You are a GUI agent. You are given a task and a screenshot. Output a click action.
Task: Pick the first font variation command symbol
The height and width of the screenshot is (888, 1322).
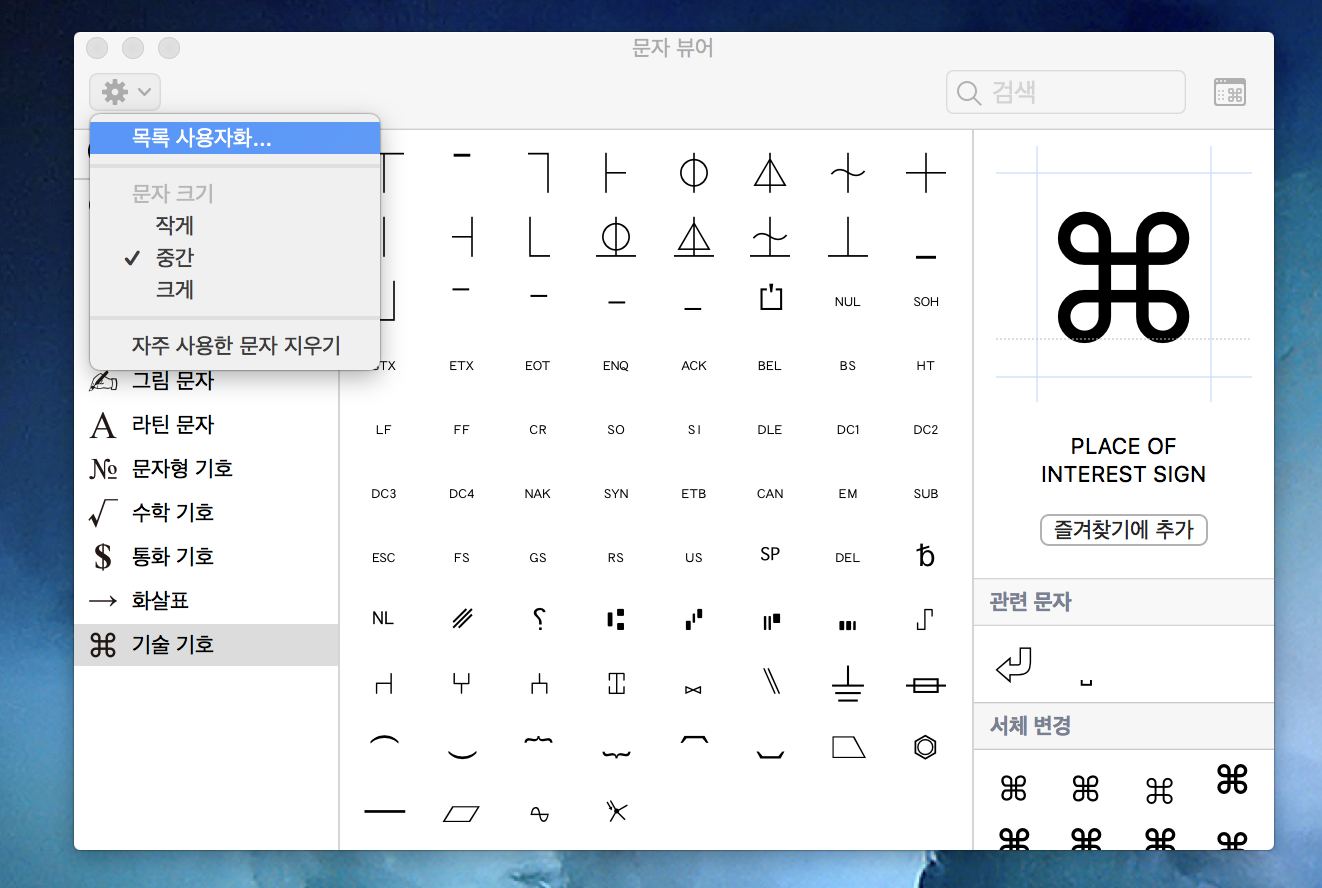[1013, 790]
